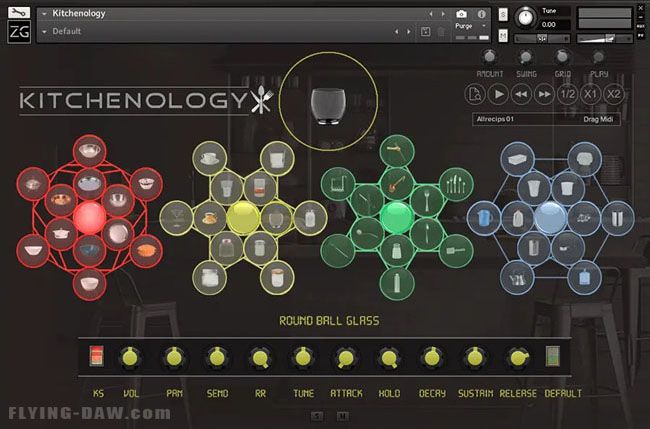Select the plastic container box in blue cluster
The width and height of the screenshot is (650, 429).
(517, 159)
